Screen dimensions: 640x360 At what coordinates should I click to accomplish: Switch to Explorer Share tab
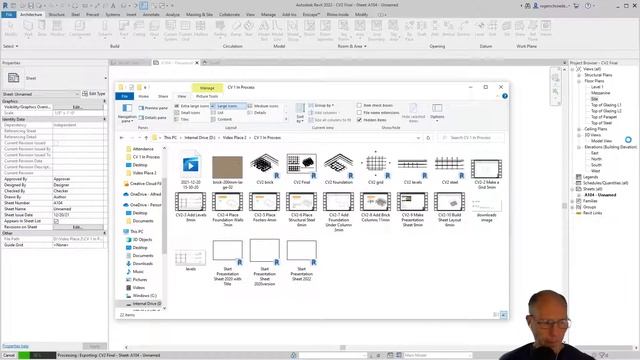coord(163,96)
